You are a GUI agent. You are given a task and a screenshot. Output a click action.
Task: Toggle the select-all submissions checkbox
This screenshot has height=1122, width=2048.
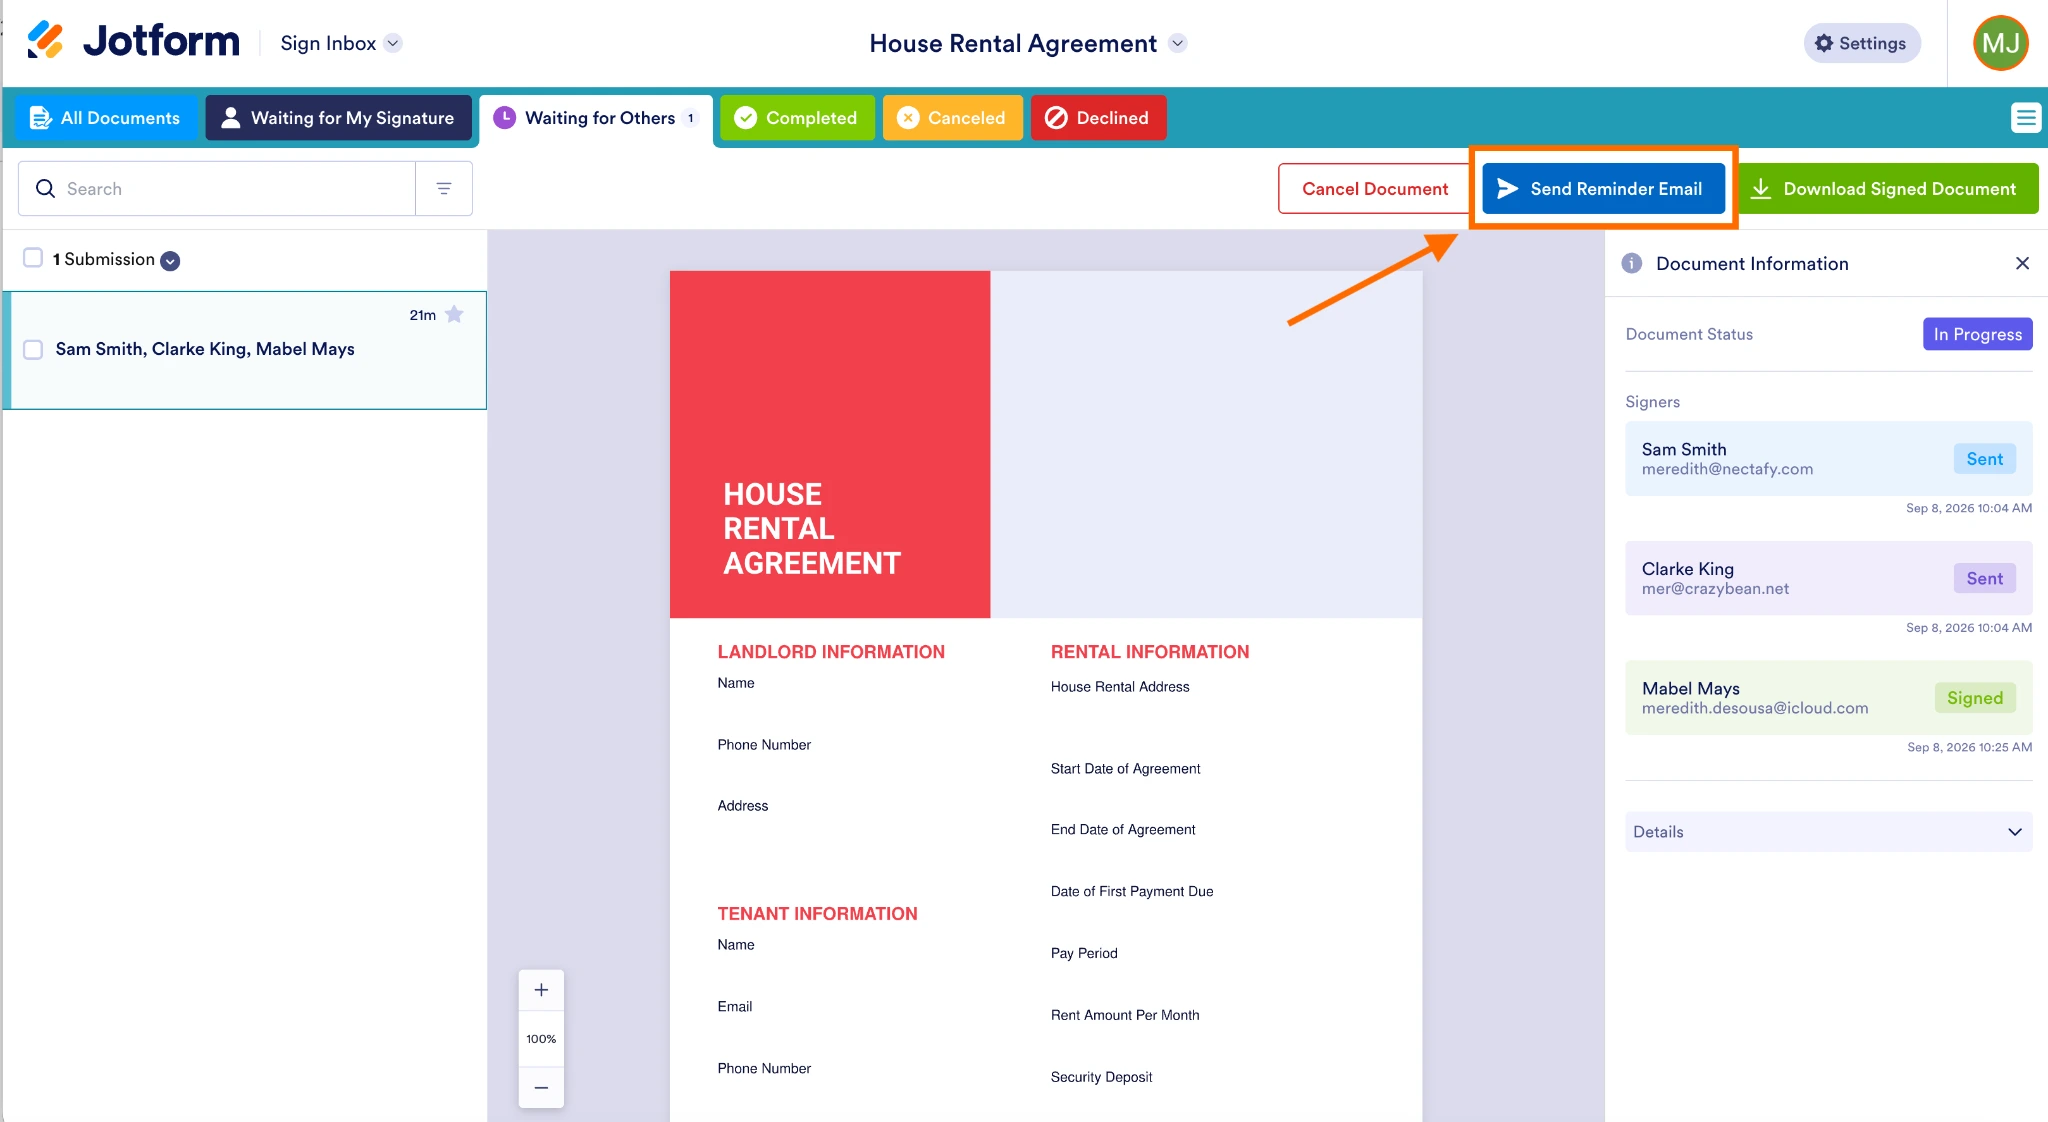(x=33, y=258)
